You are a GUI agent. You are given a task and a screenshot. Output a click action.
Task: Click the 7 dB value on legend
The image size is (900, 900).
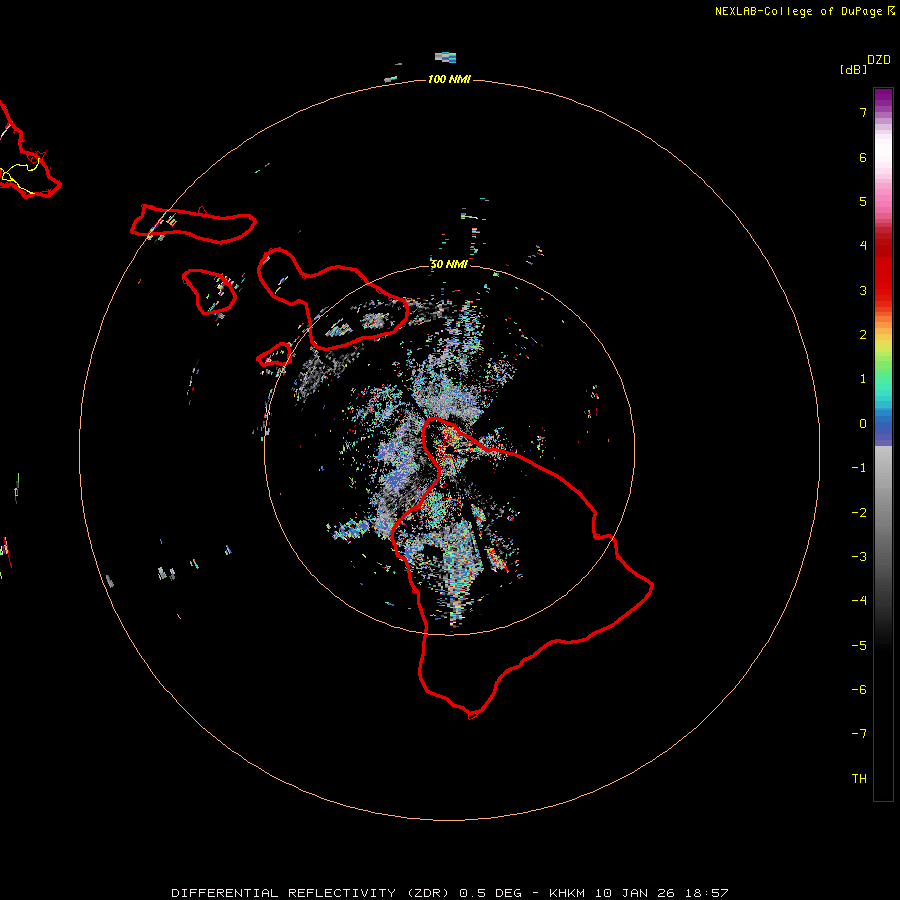tap(863, 112)
